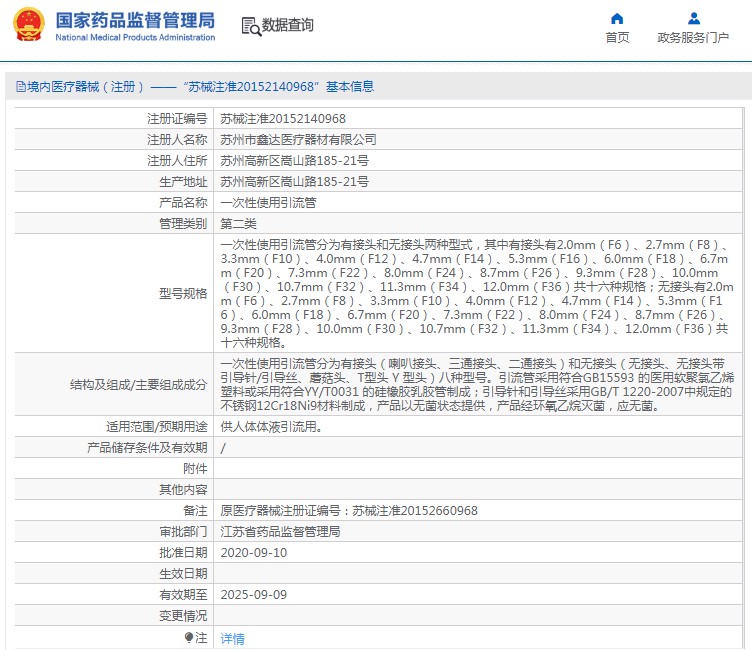Image resolution: width=752 pixels, height=650 pixels.
Task: Select product name 一次性使用引流管
Action: point(268,203)
